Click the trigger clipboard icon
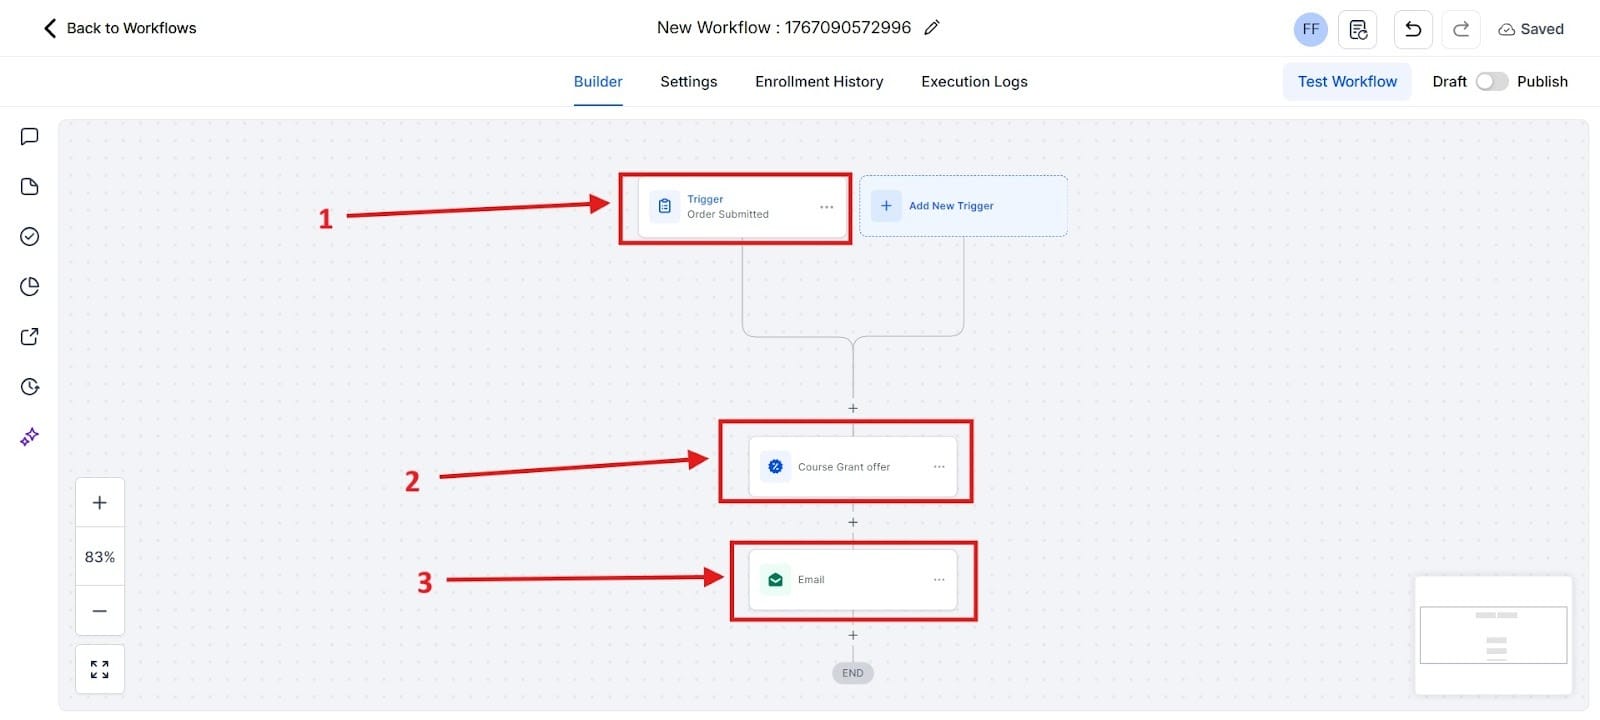1600x720 pixels. 665,207
